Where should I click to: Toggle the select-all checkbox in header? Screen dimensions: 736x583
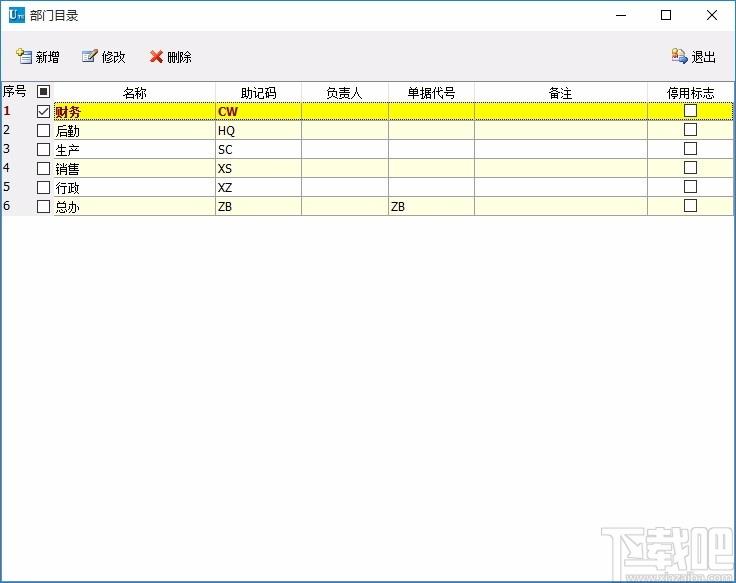(43, 92)
